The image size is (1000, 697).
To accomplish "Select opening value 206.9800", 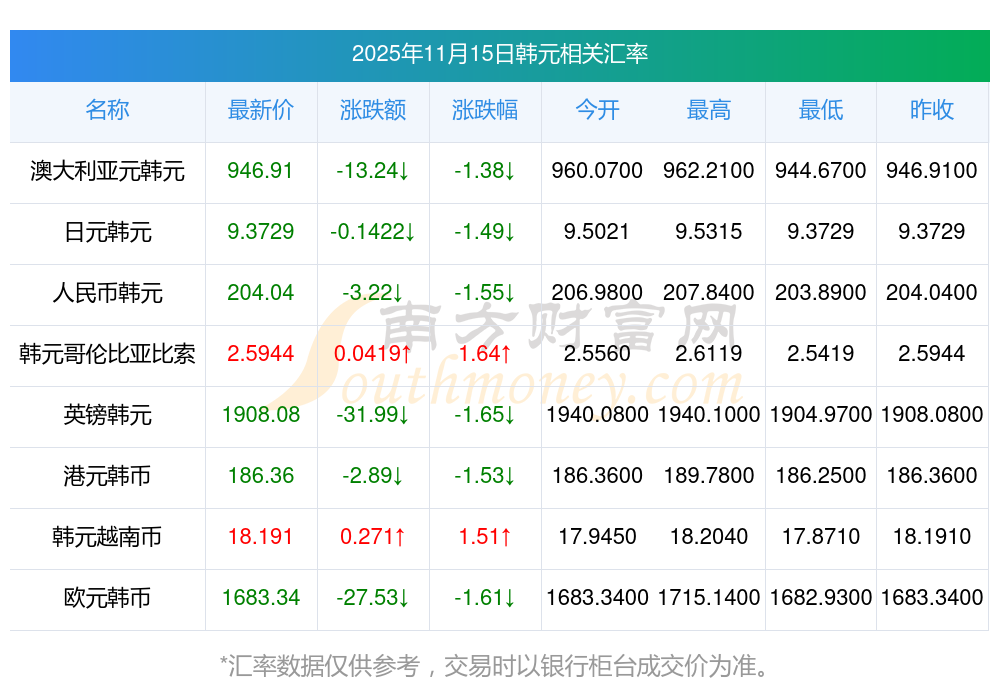I will [597, 293].
